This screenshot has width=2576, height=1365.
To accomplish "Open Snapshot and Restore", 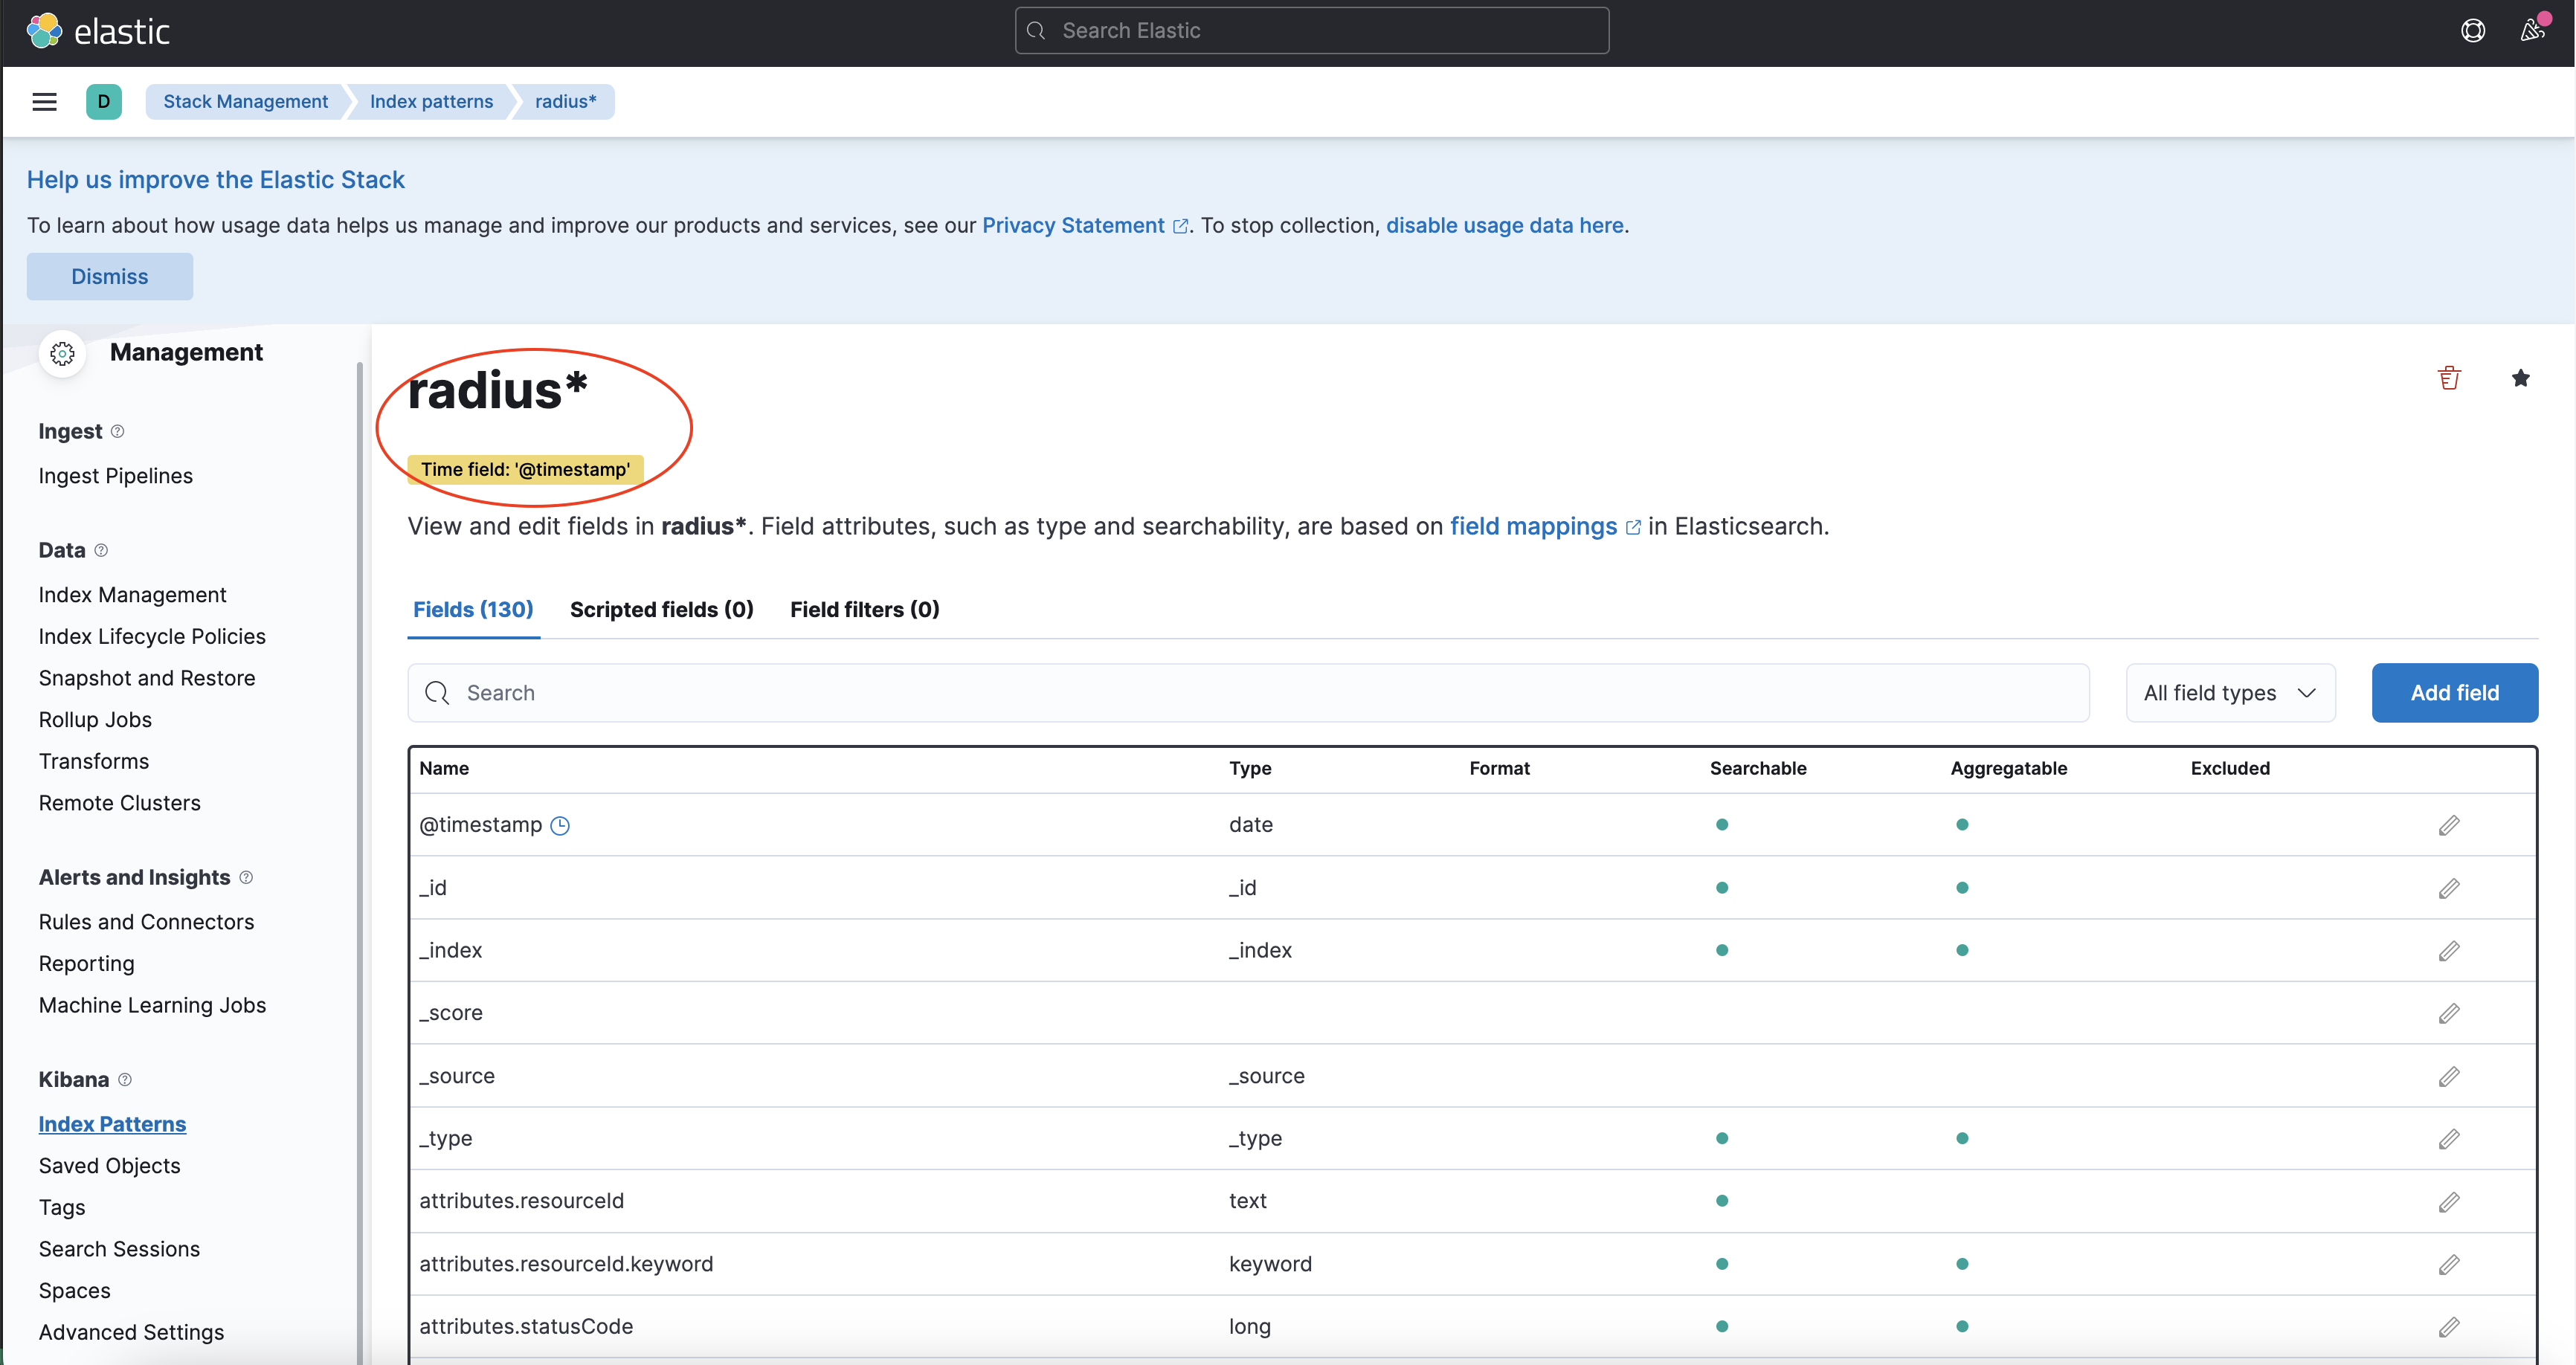I will [x=147, y=678].
